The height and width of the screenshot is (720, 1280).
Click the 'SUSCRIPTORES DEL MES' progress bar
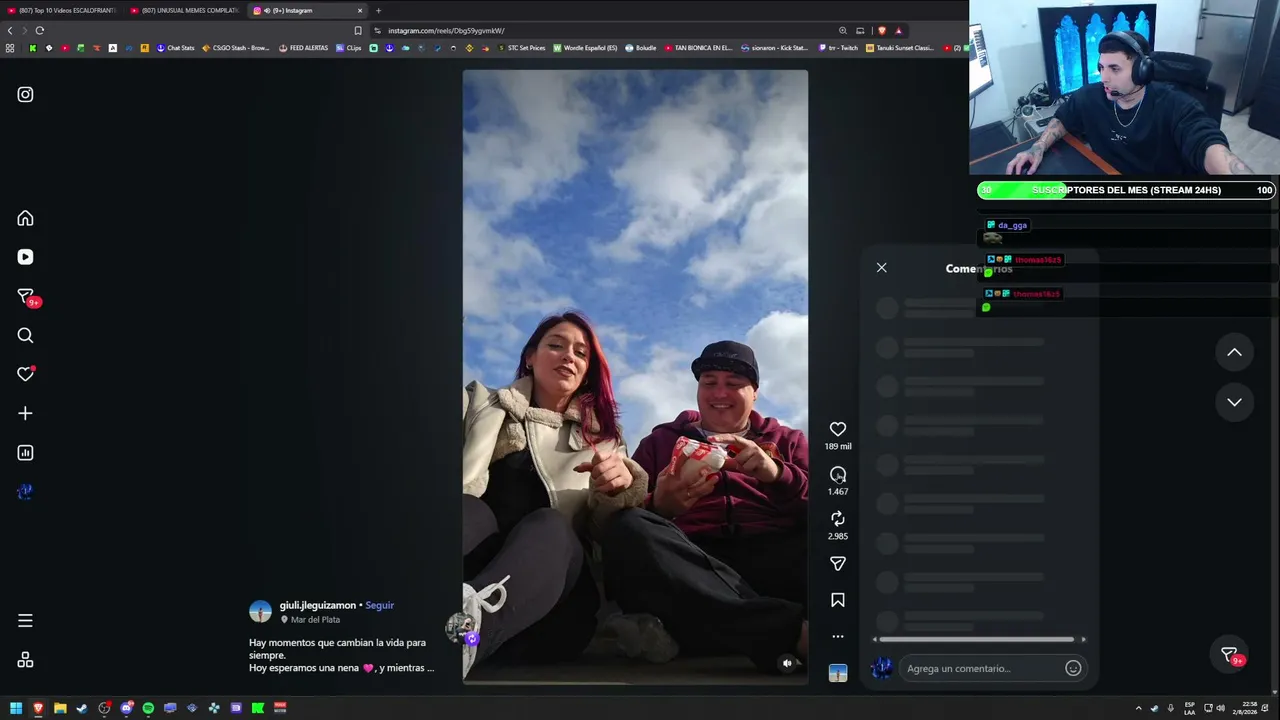1126,190
